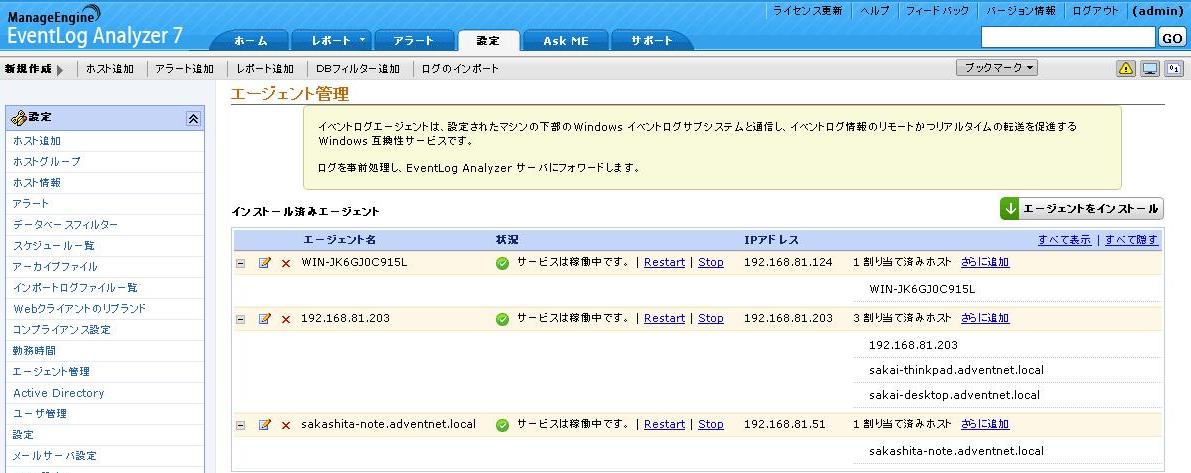Click the 設定 panel header icon
Image resolution: width=1191 pixels, height=473 pixels.
18,118
